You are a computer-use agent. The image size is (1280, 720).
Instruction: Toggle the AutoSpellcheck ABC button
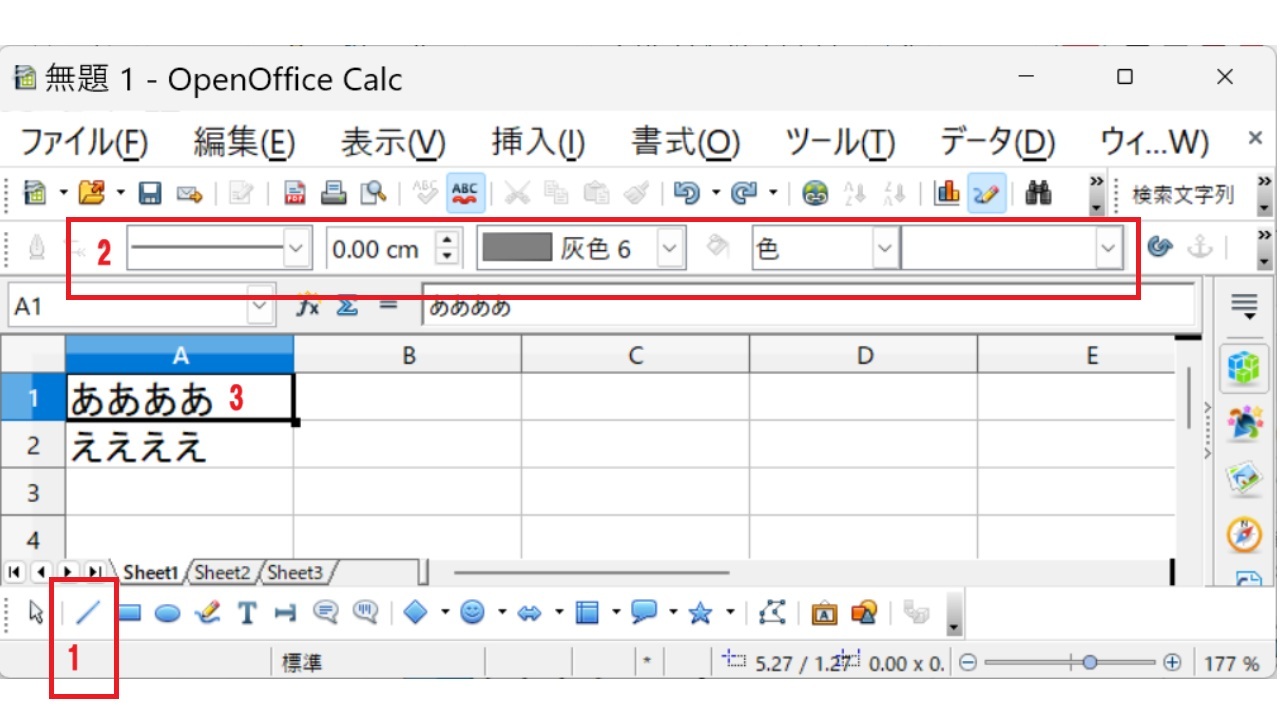[x=466, y=194]
